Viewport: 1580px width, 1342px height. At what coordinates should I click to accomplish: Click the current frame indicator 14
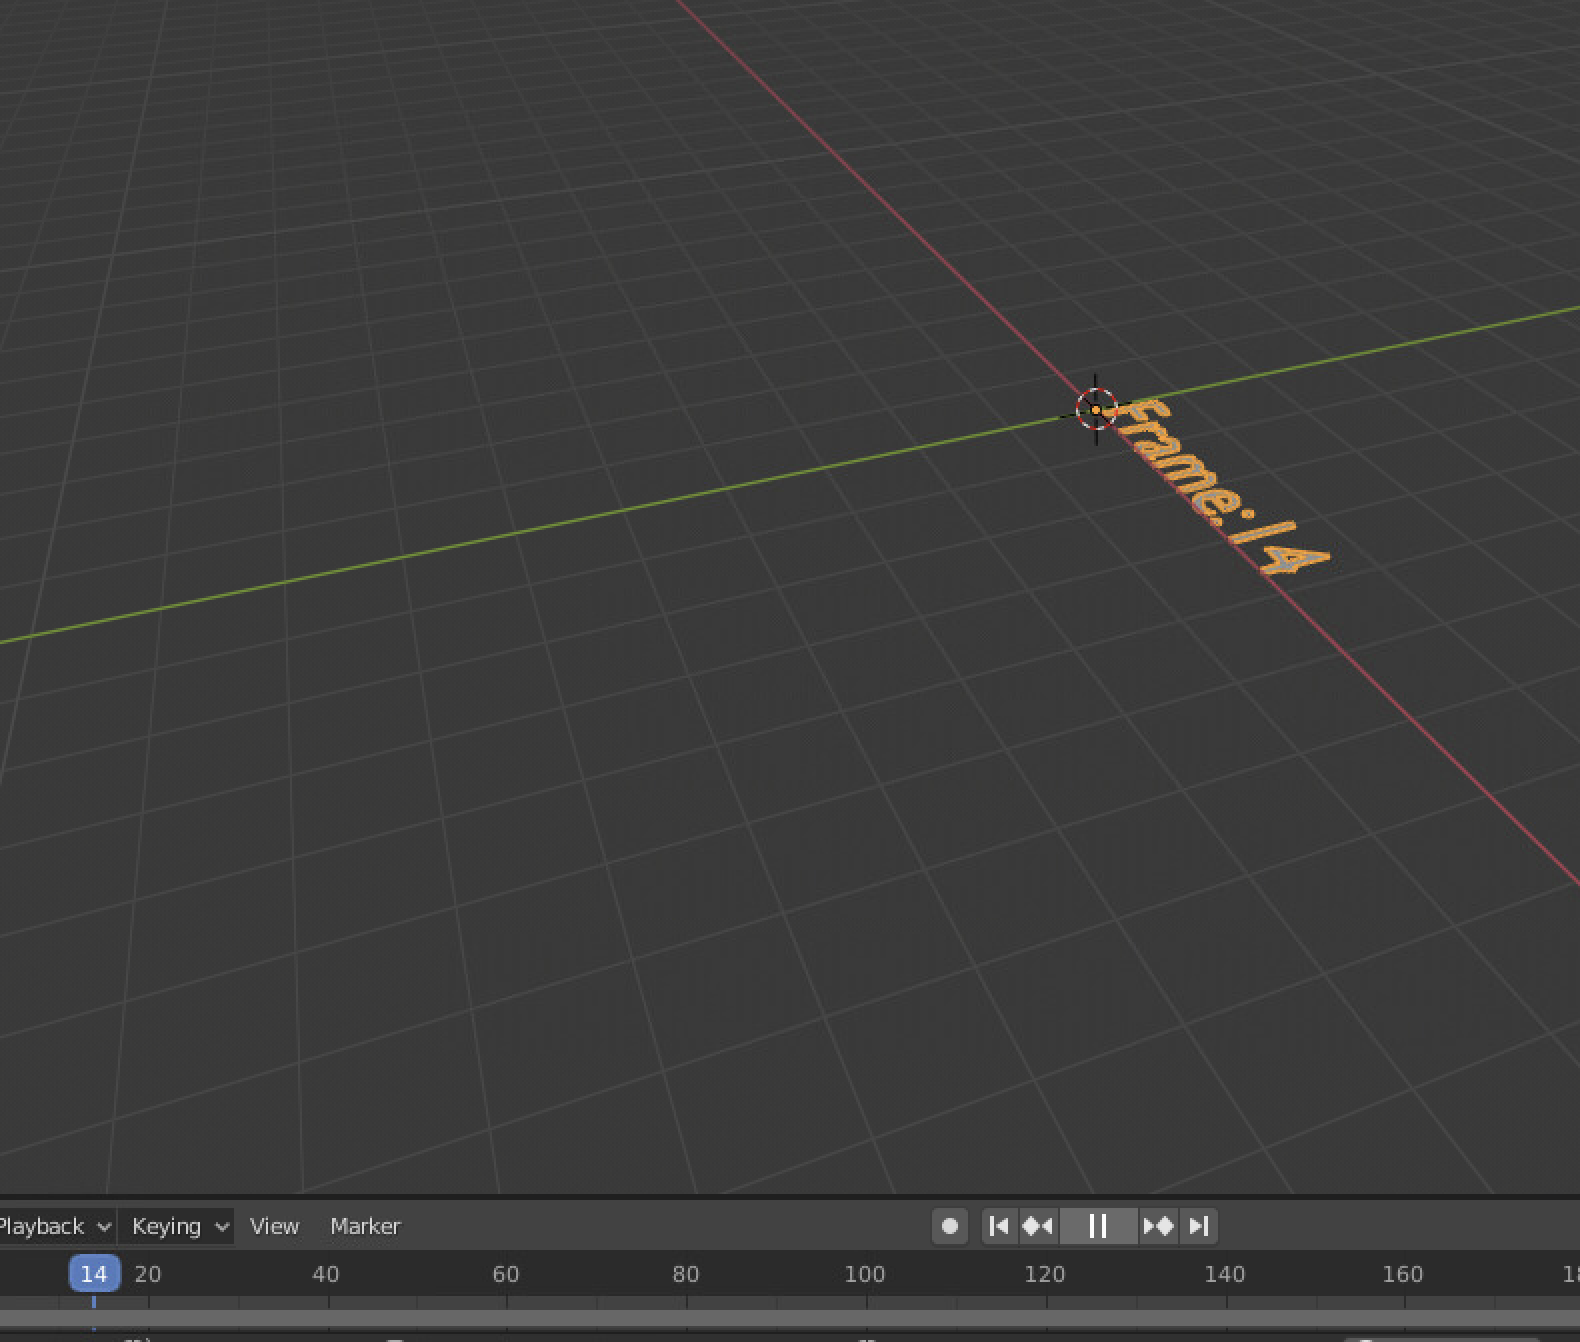(94, 1274)
